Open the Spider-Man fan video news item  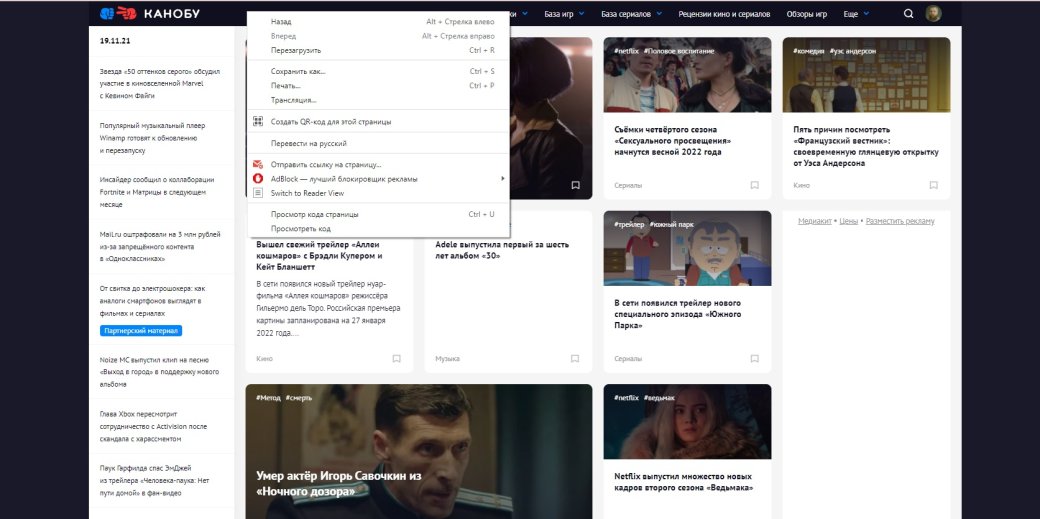tap(155, 481)
